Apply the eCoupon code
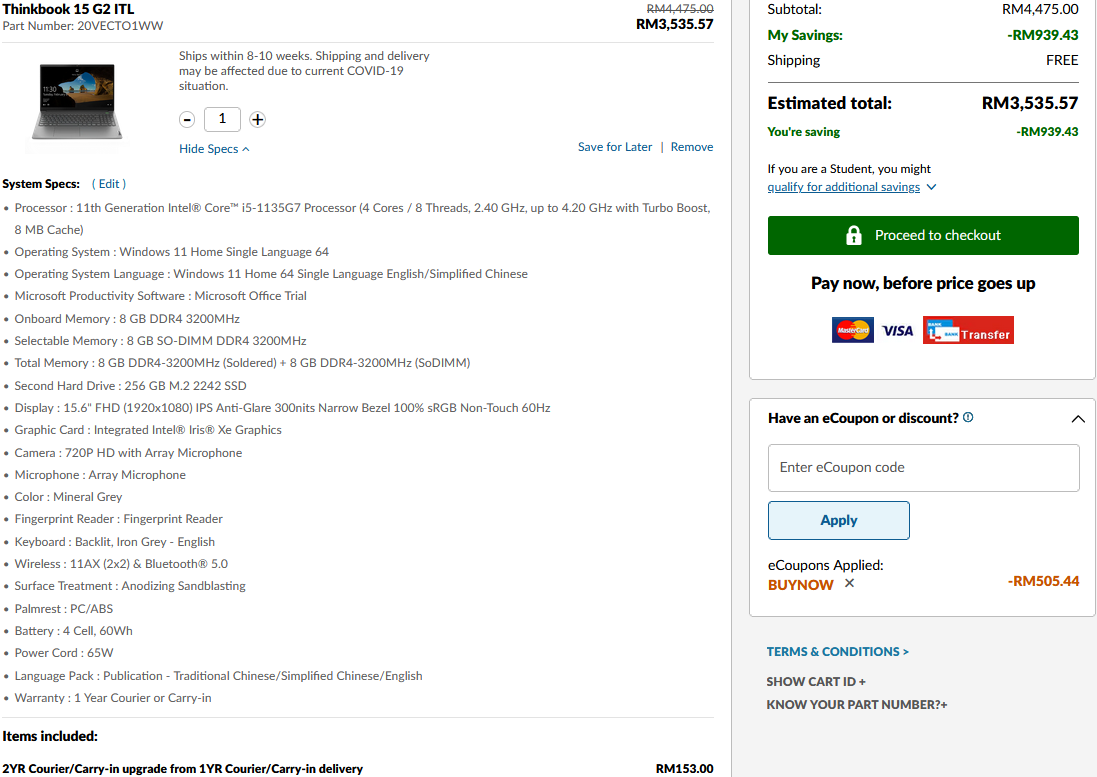Screen dimensions: 1097x777 click(839, 520)
